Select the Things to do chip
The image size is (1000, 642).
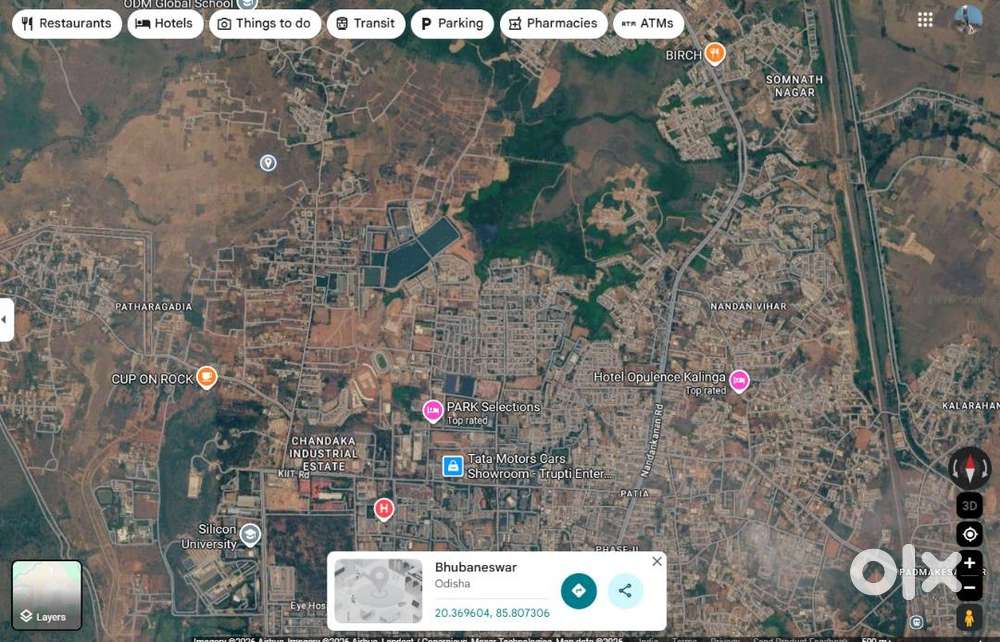tap(265, 24)
